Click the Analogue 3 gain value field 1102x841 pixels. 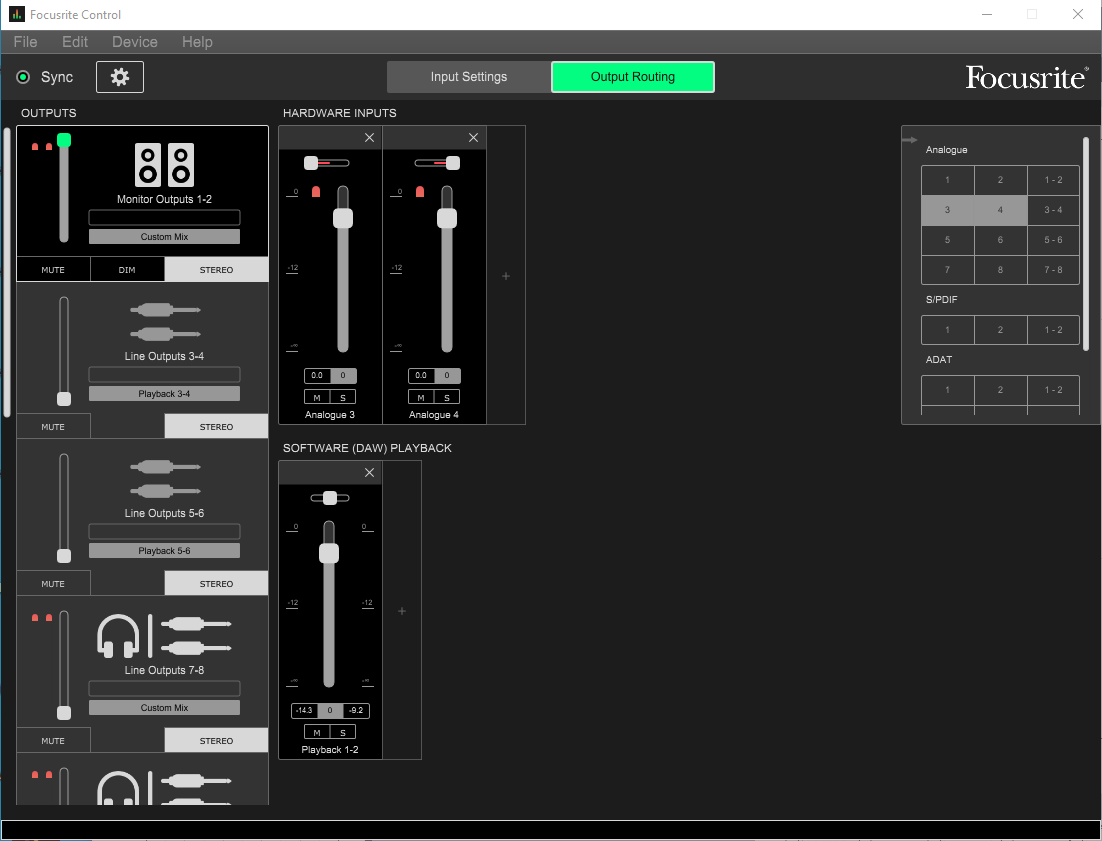(x=319, y=375)
